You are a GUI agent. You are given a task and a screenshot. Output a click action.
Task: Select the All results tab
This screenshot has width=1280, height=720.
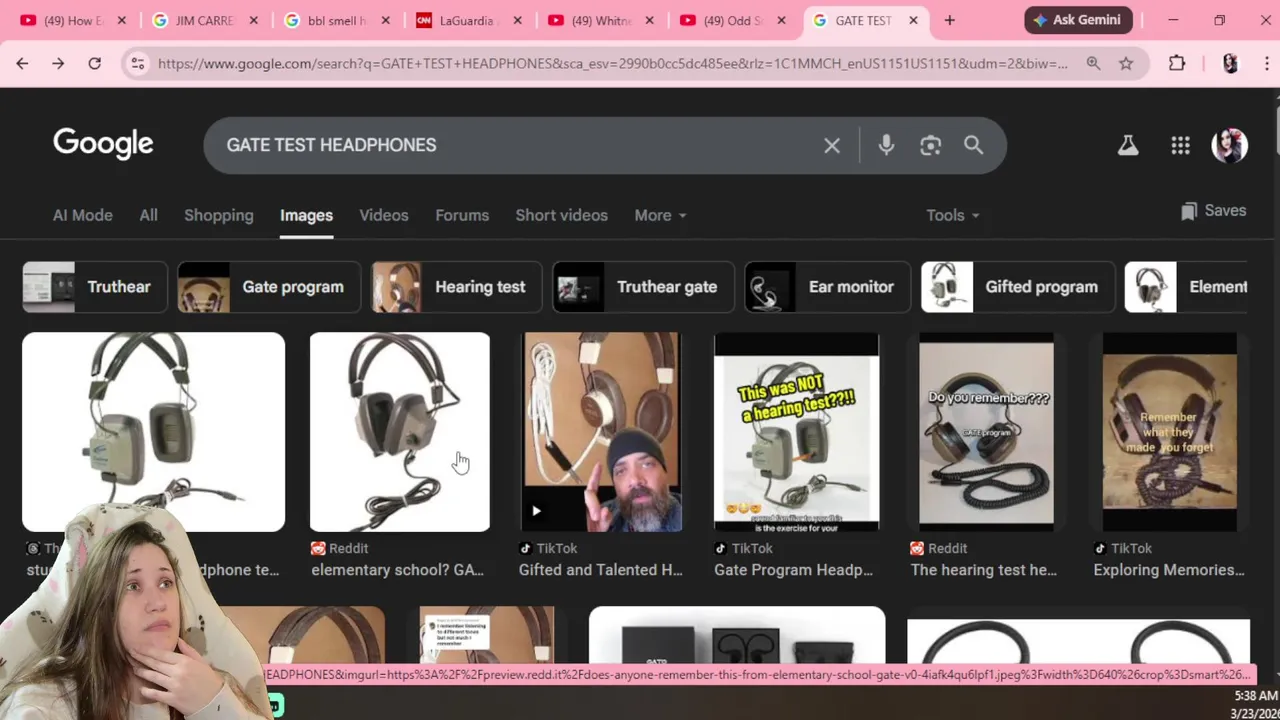pyautogui.click(x=148, y=215)
